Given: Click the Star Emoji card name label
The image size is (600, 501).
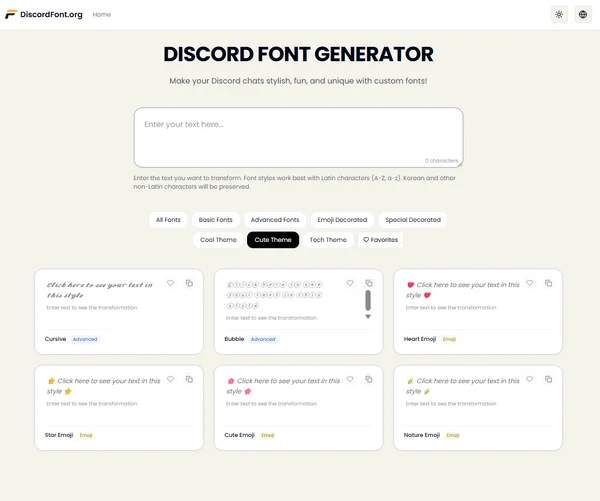Looking at the screenshot, I should 59,435.
